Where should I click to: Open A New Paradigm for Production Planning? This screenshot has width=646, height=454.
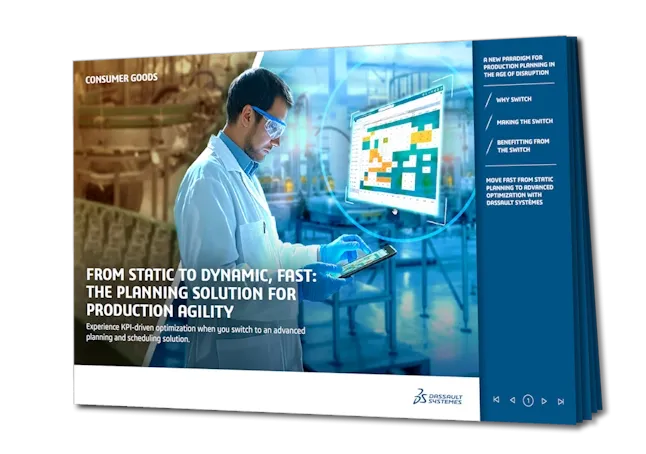(519, 66)
